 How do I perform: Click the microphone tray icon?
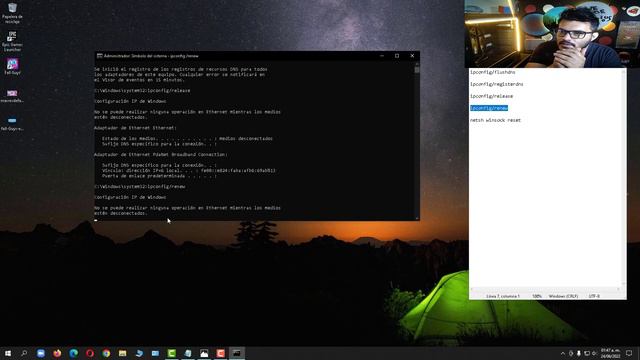click(579, 353)
